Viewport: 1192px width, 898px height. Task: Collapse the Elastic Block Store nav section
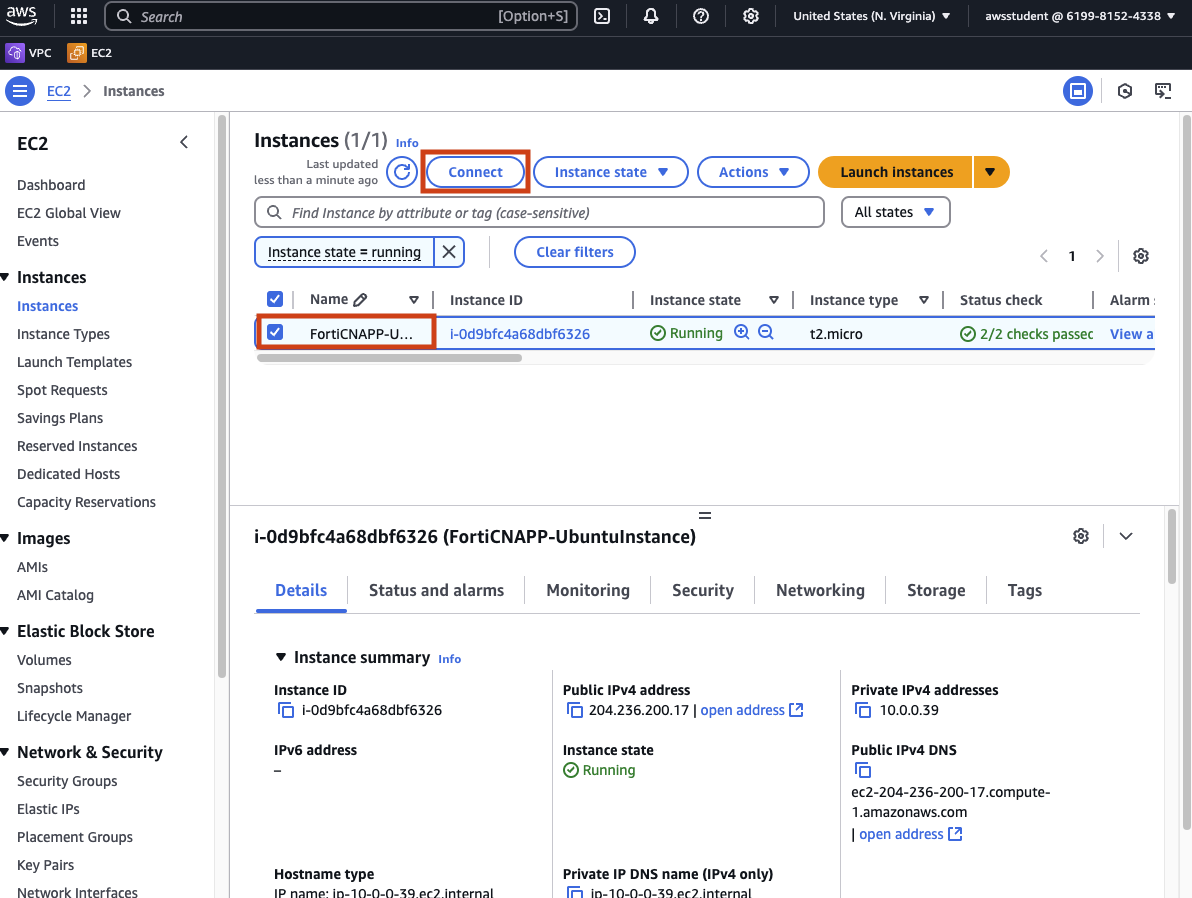[5, 631]
